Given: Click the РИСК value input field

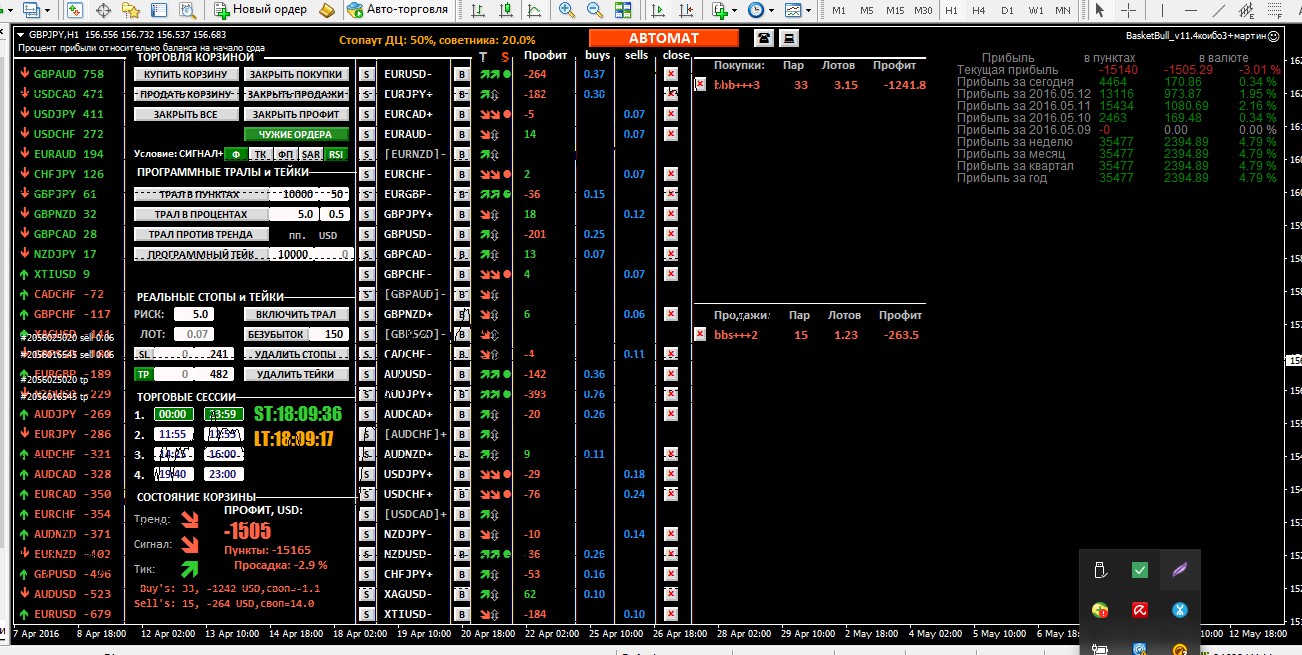Looking at the screenshot, I should (193, 314).
